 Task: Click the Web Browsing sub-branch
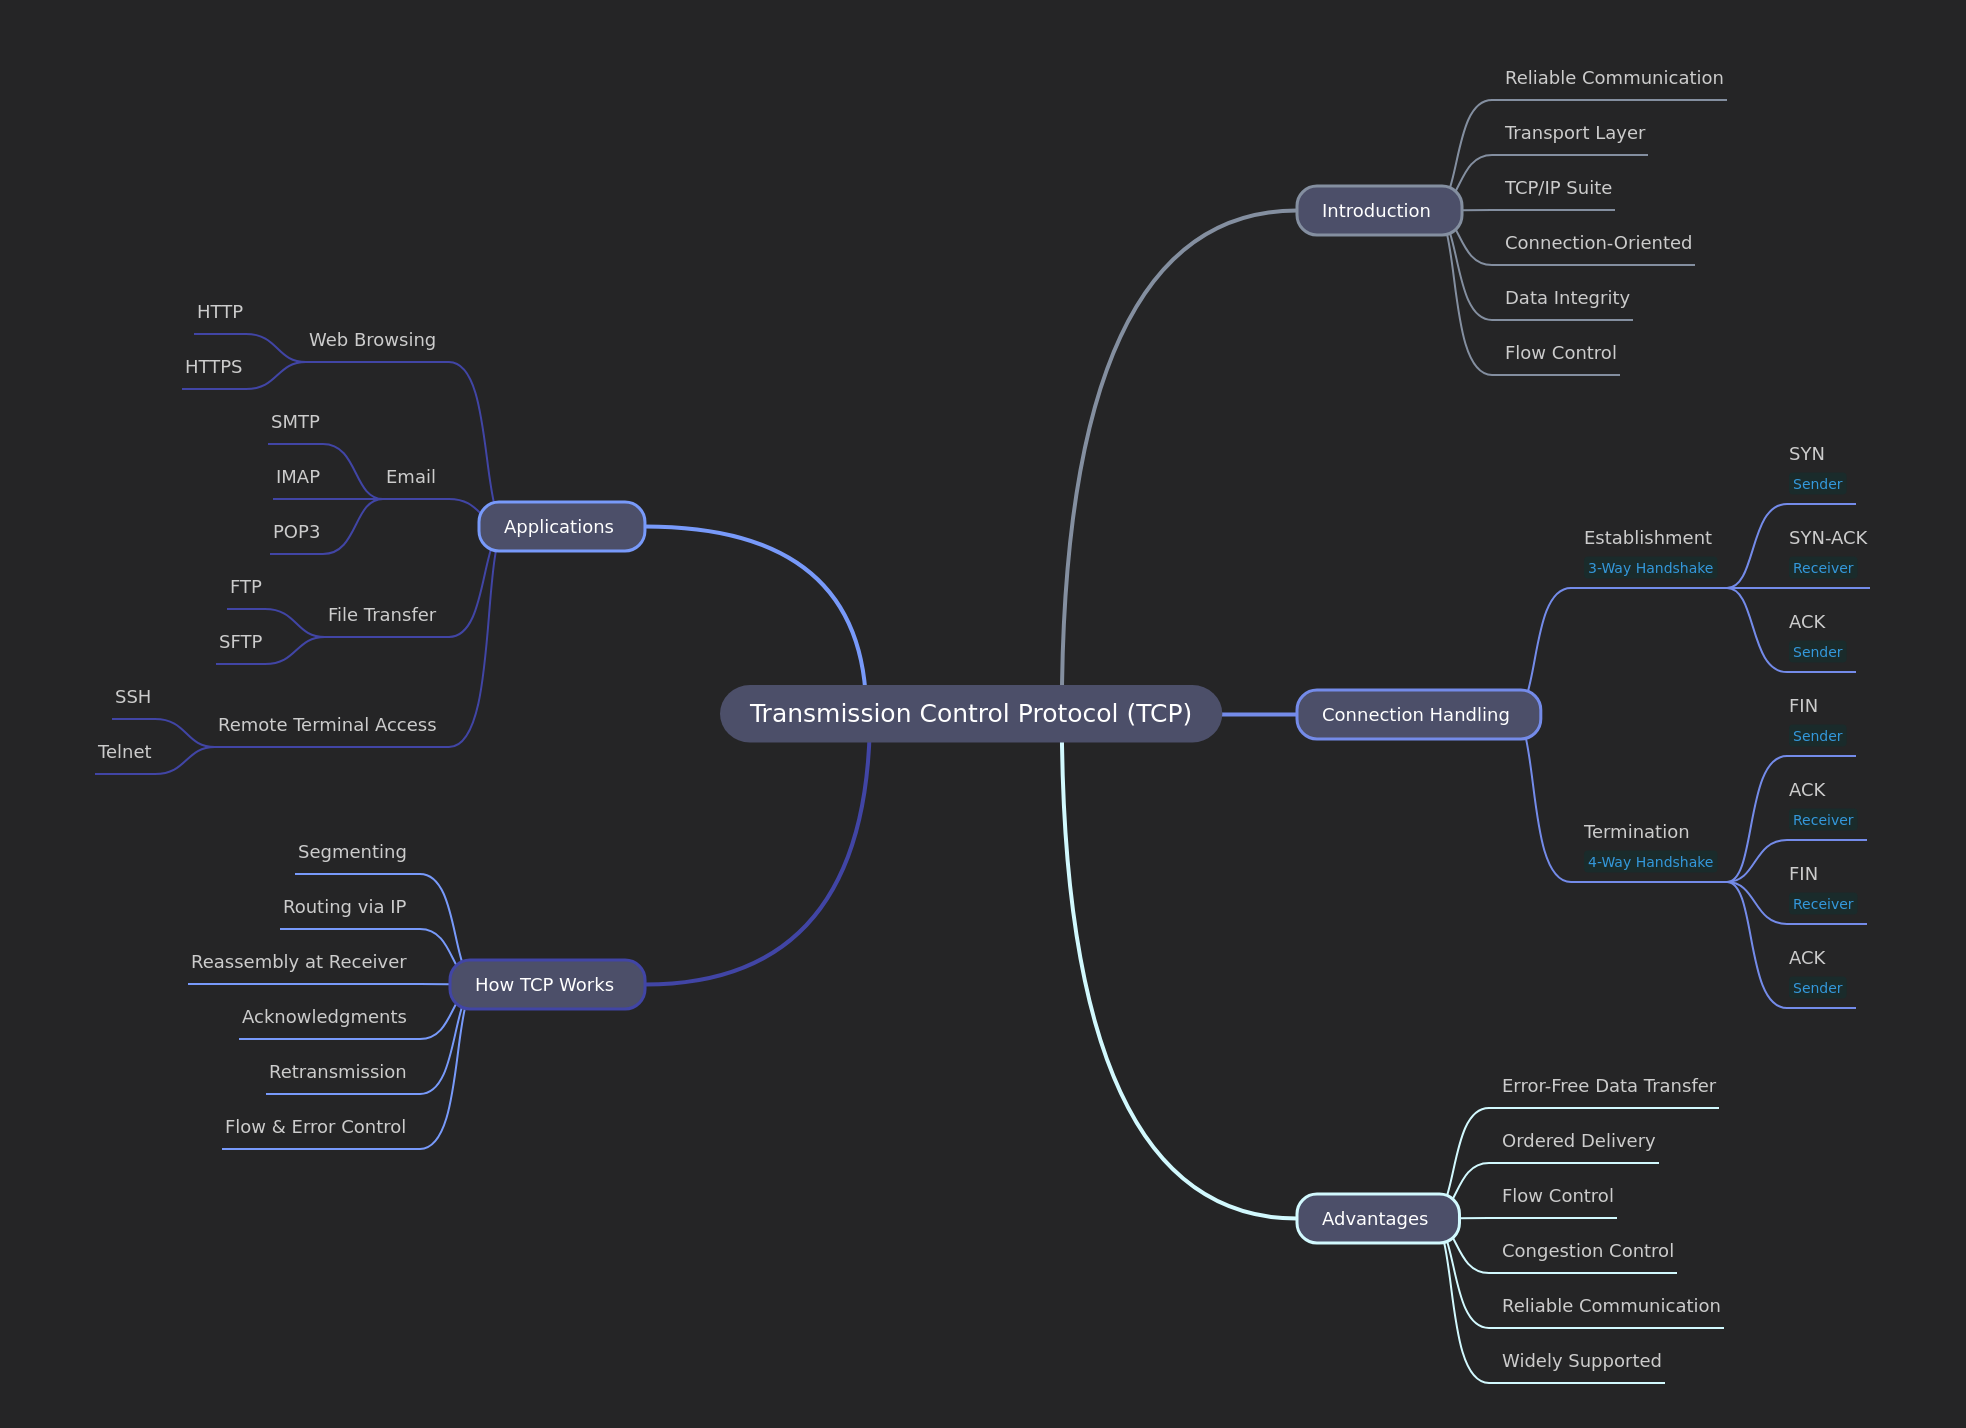coord(372,340)
